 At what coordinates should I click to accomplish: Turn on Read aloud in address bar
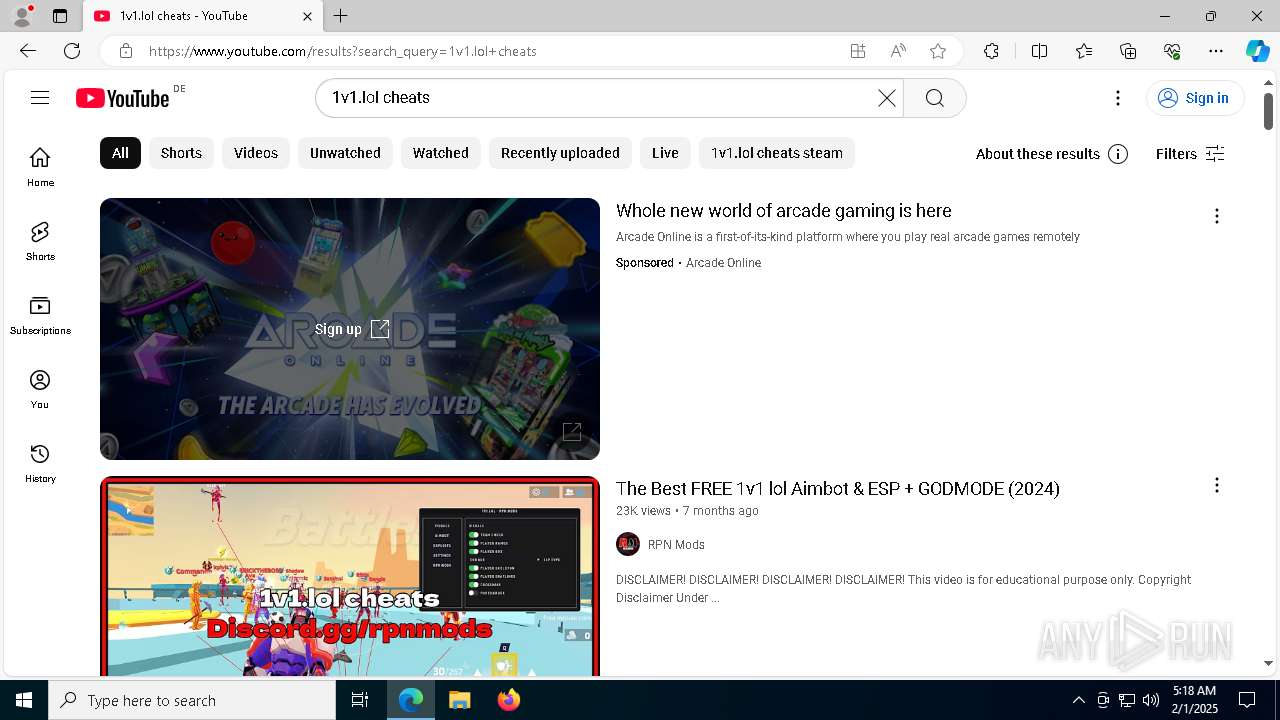tap(898, 51)
